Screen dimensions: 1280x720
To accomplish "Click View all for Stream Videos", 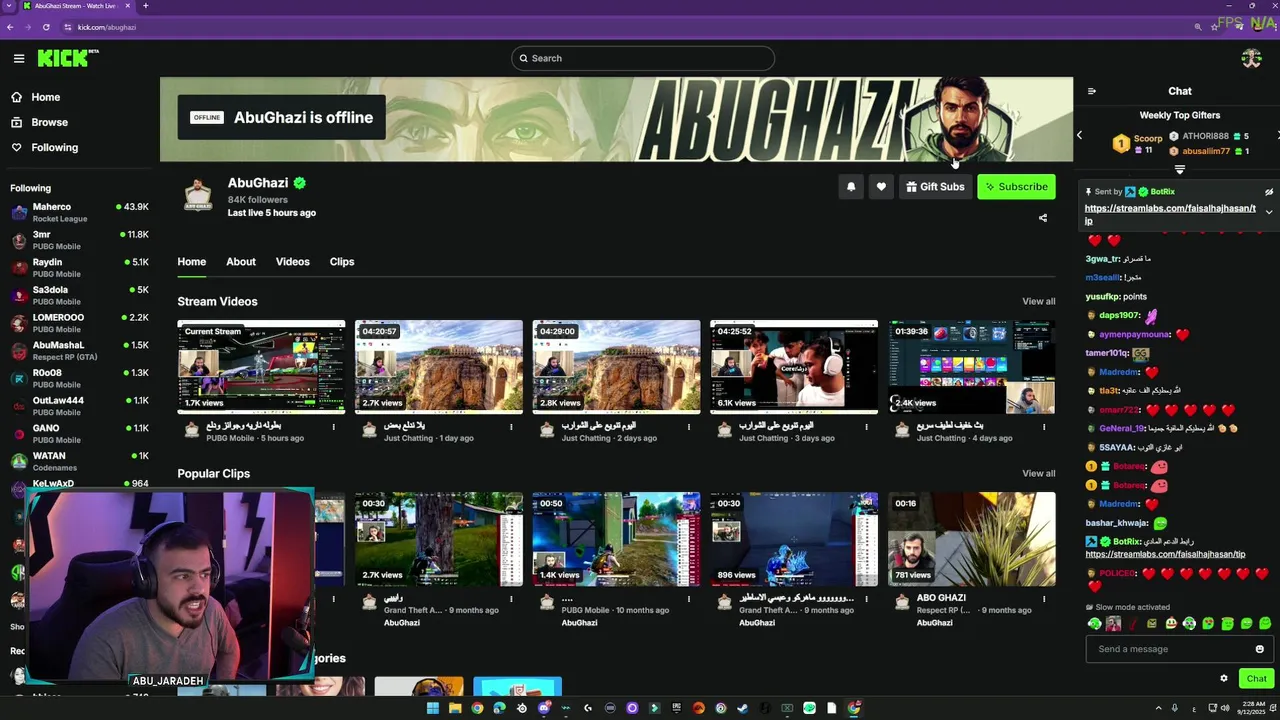I will pyautogui.click(x=1038, y=301).
